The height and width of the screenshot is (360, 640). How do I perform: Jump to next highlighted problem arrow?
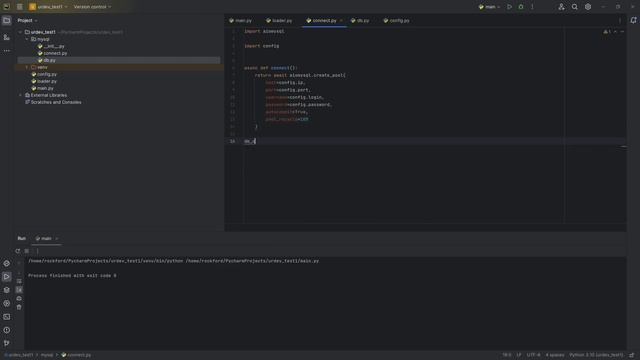tap(622, 31)
